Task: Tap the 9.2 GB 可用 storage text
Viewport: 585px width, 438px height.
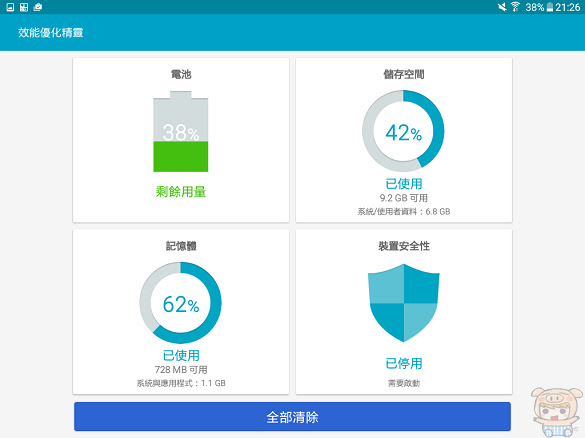Action: tap(404, 198)
